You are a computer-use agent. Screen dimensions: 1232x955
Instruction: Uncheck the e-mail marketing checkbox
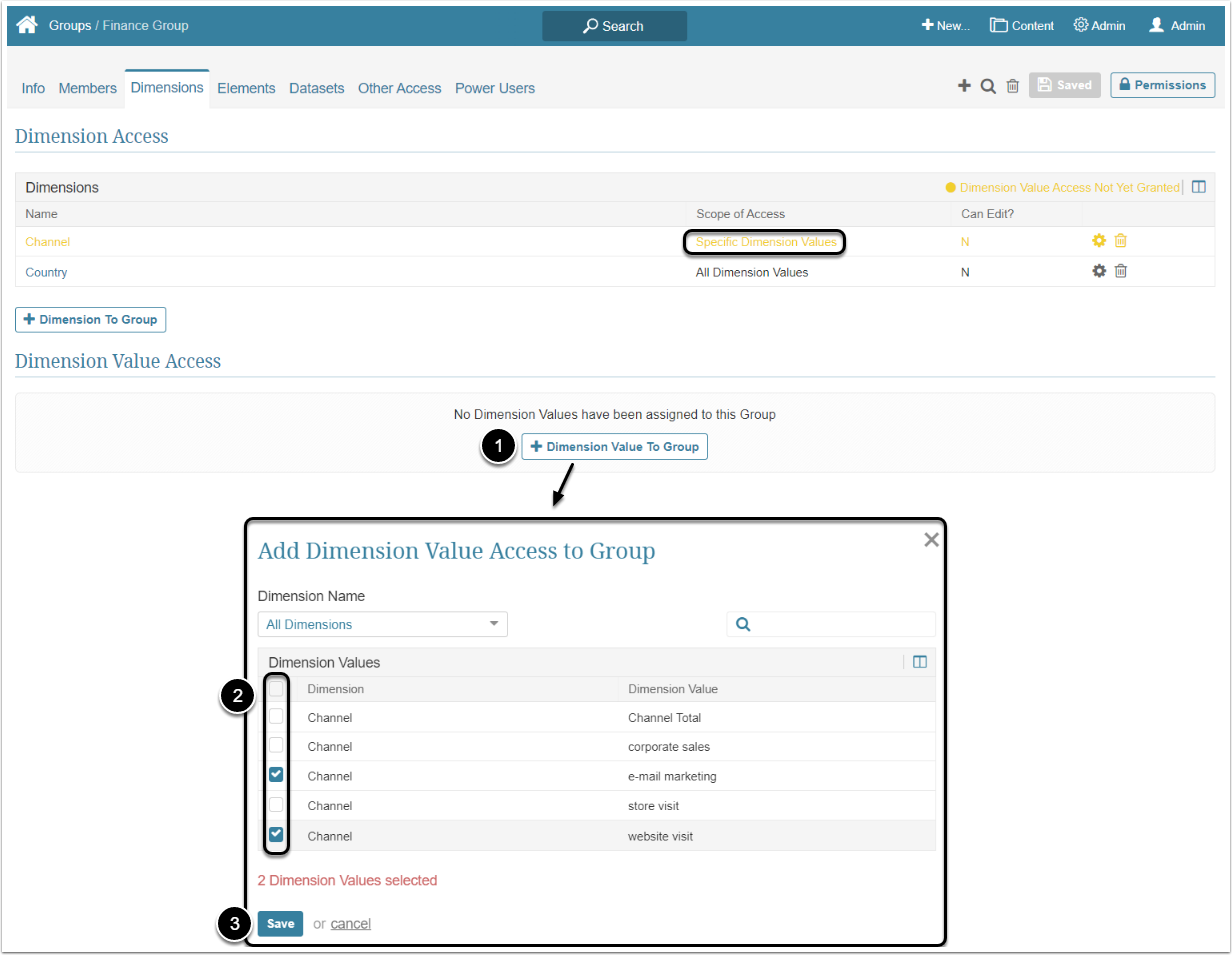pyautogui.click(x=276, y=775)
